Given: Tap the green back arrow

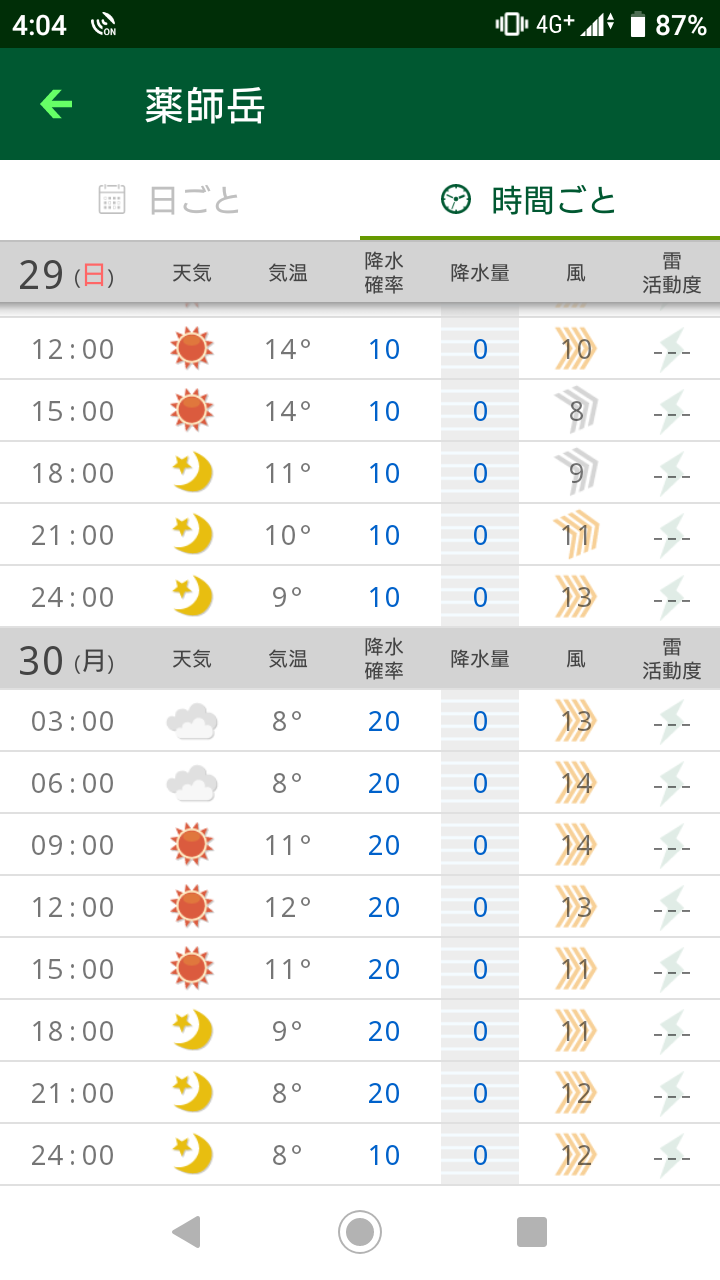Looking at the screenshot, I should (x=56, y=104).
